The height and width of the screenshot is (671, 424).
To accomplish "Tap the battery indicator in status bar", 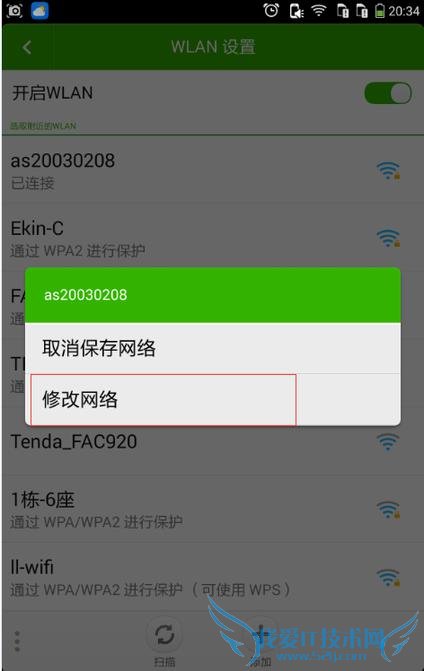I will coord(380,11).
